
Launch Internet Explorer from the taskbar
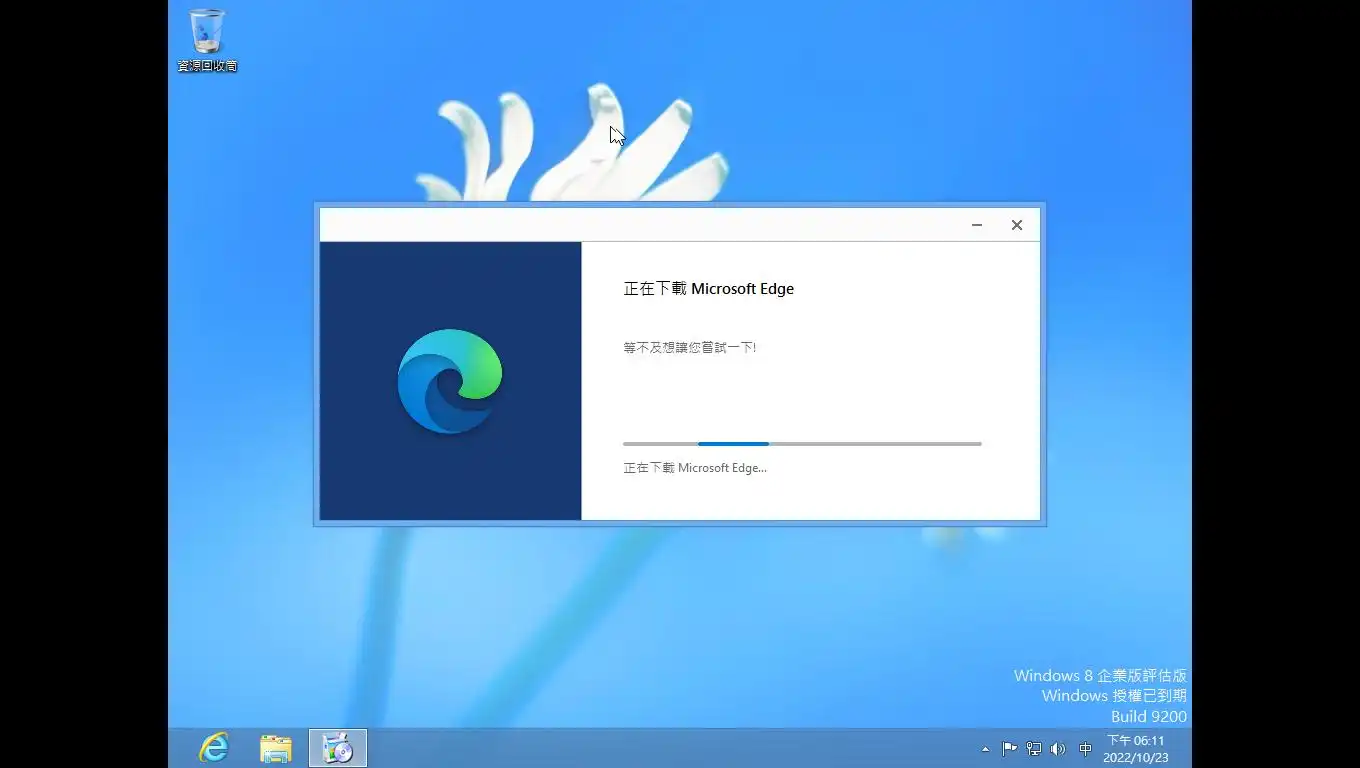[214, 748]
